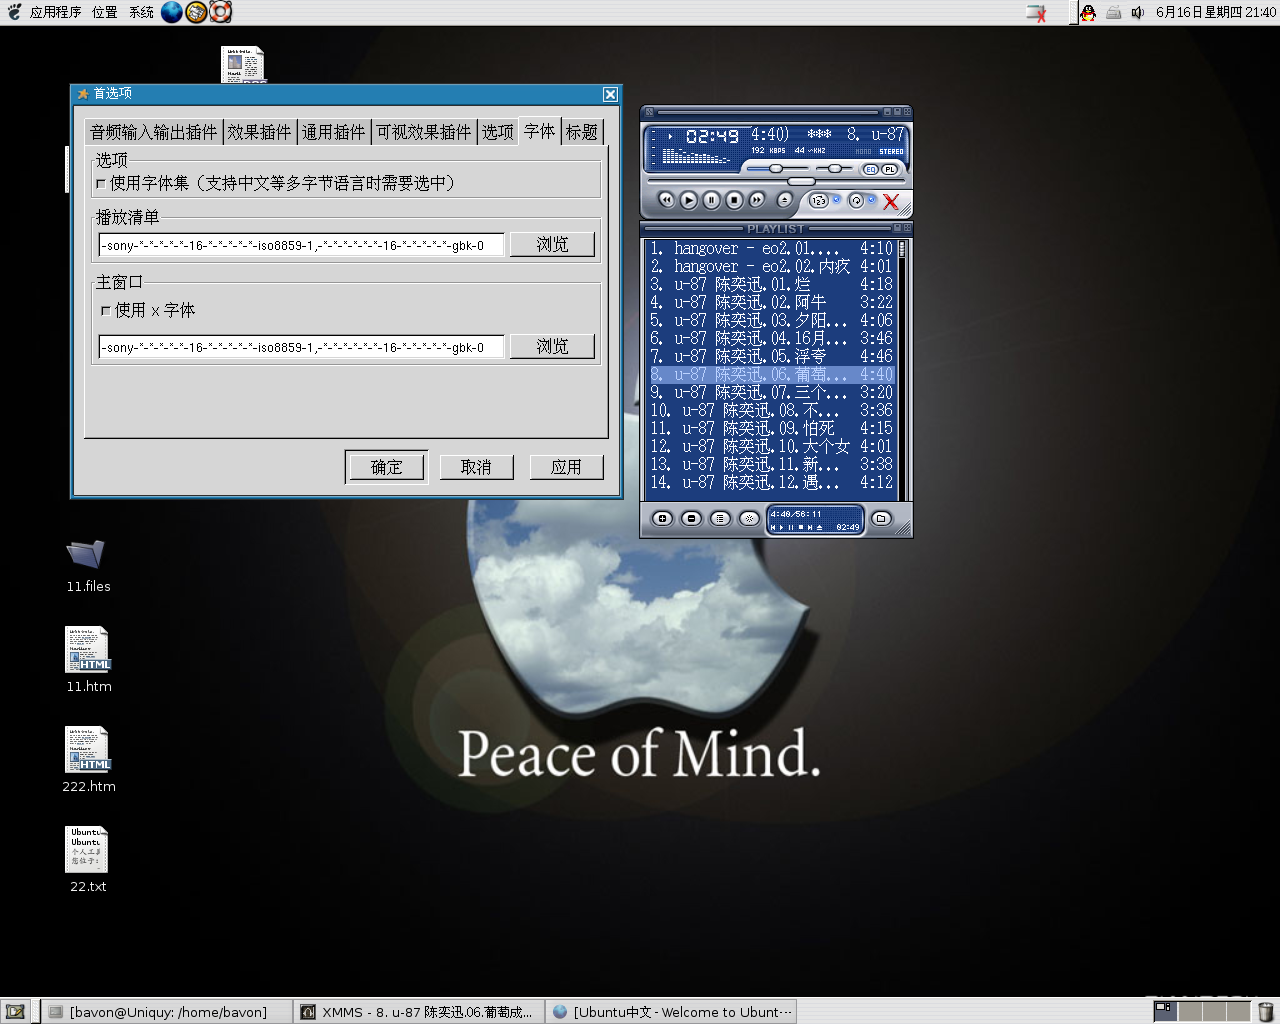Click the XMMS eject button
Viewport: 1280px width, 1024px height.
[x=784, y=200]
